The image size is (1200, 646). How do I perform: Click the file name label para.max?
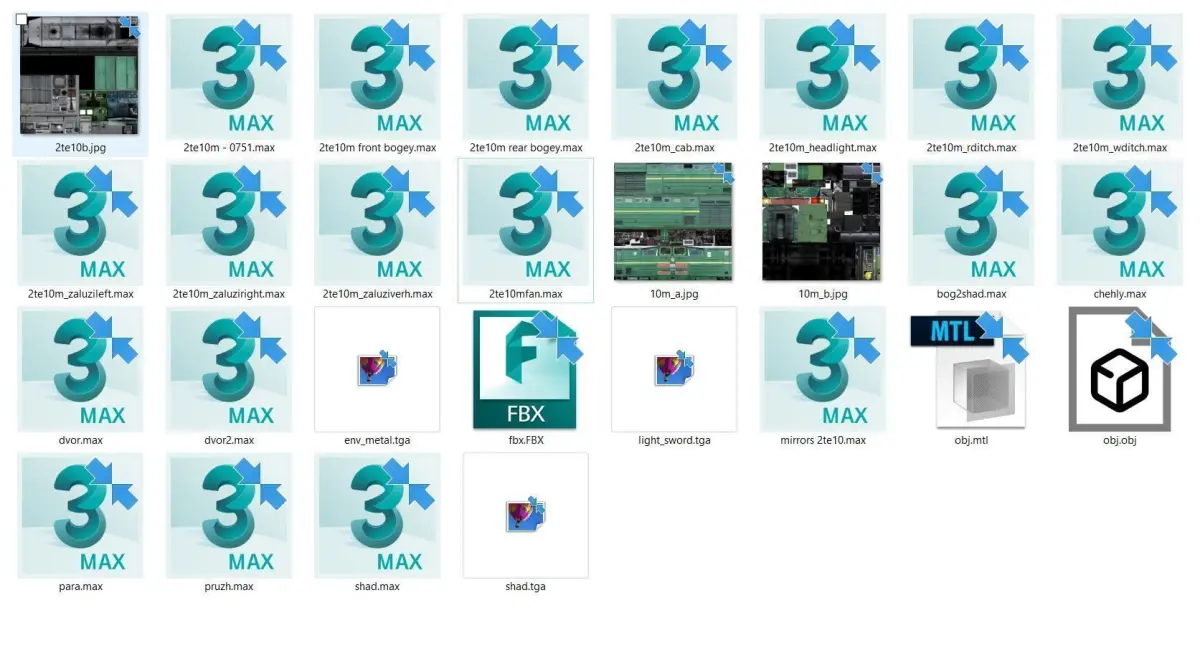tap(80, 586)
